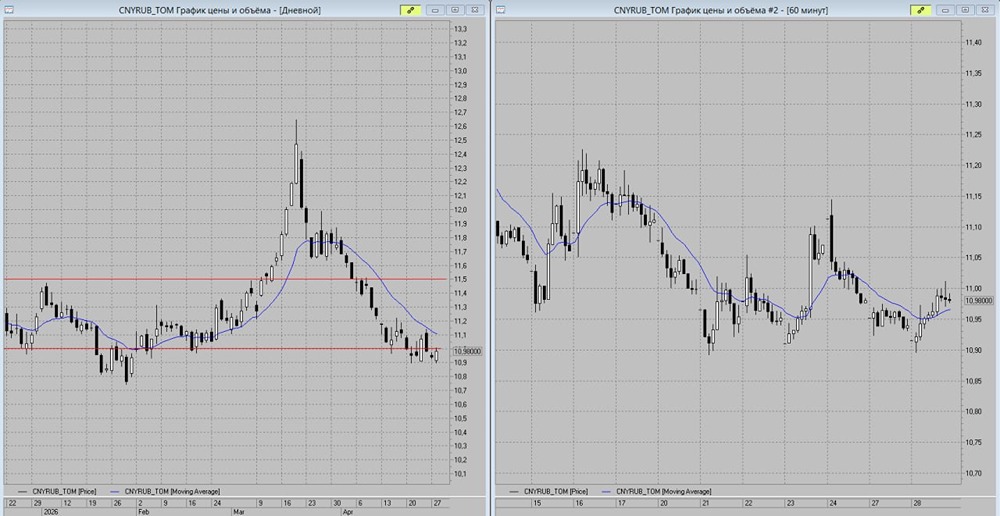Click the 13,3 price axis label on daily chart

[459, 29]
